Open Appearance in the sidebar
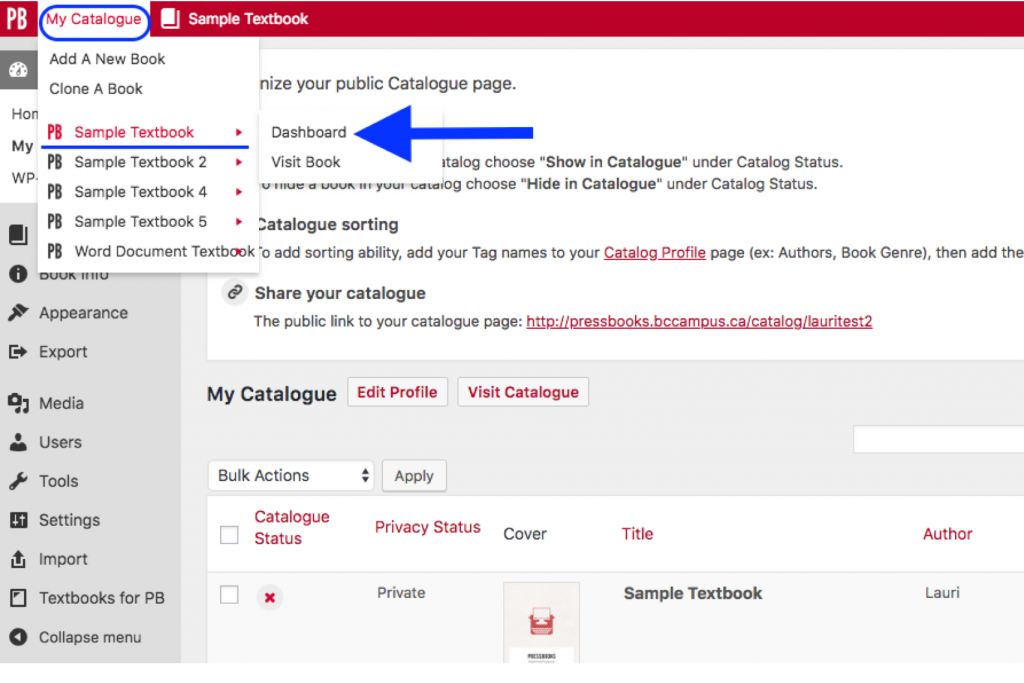Screen dimensions: 1024x683 pyautogui.click(x=84, y=313)
